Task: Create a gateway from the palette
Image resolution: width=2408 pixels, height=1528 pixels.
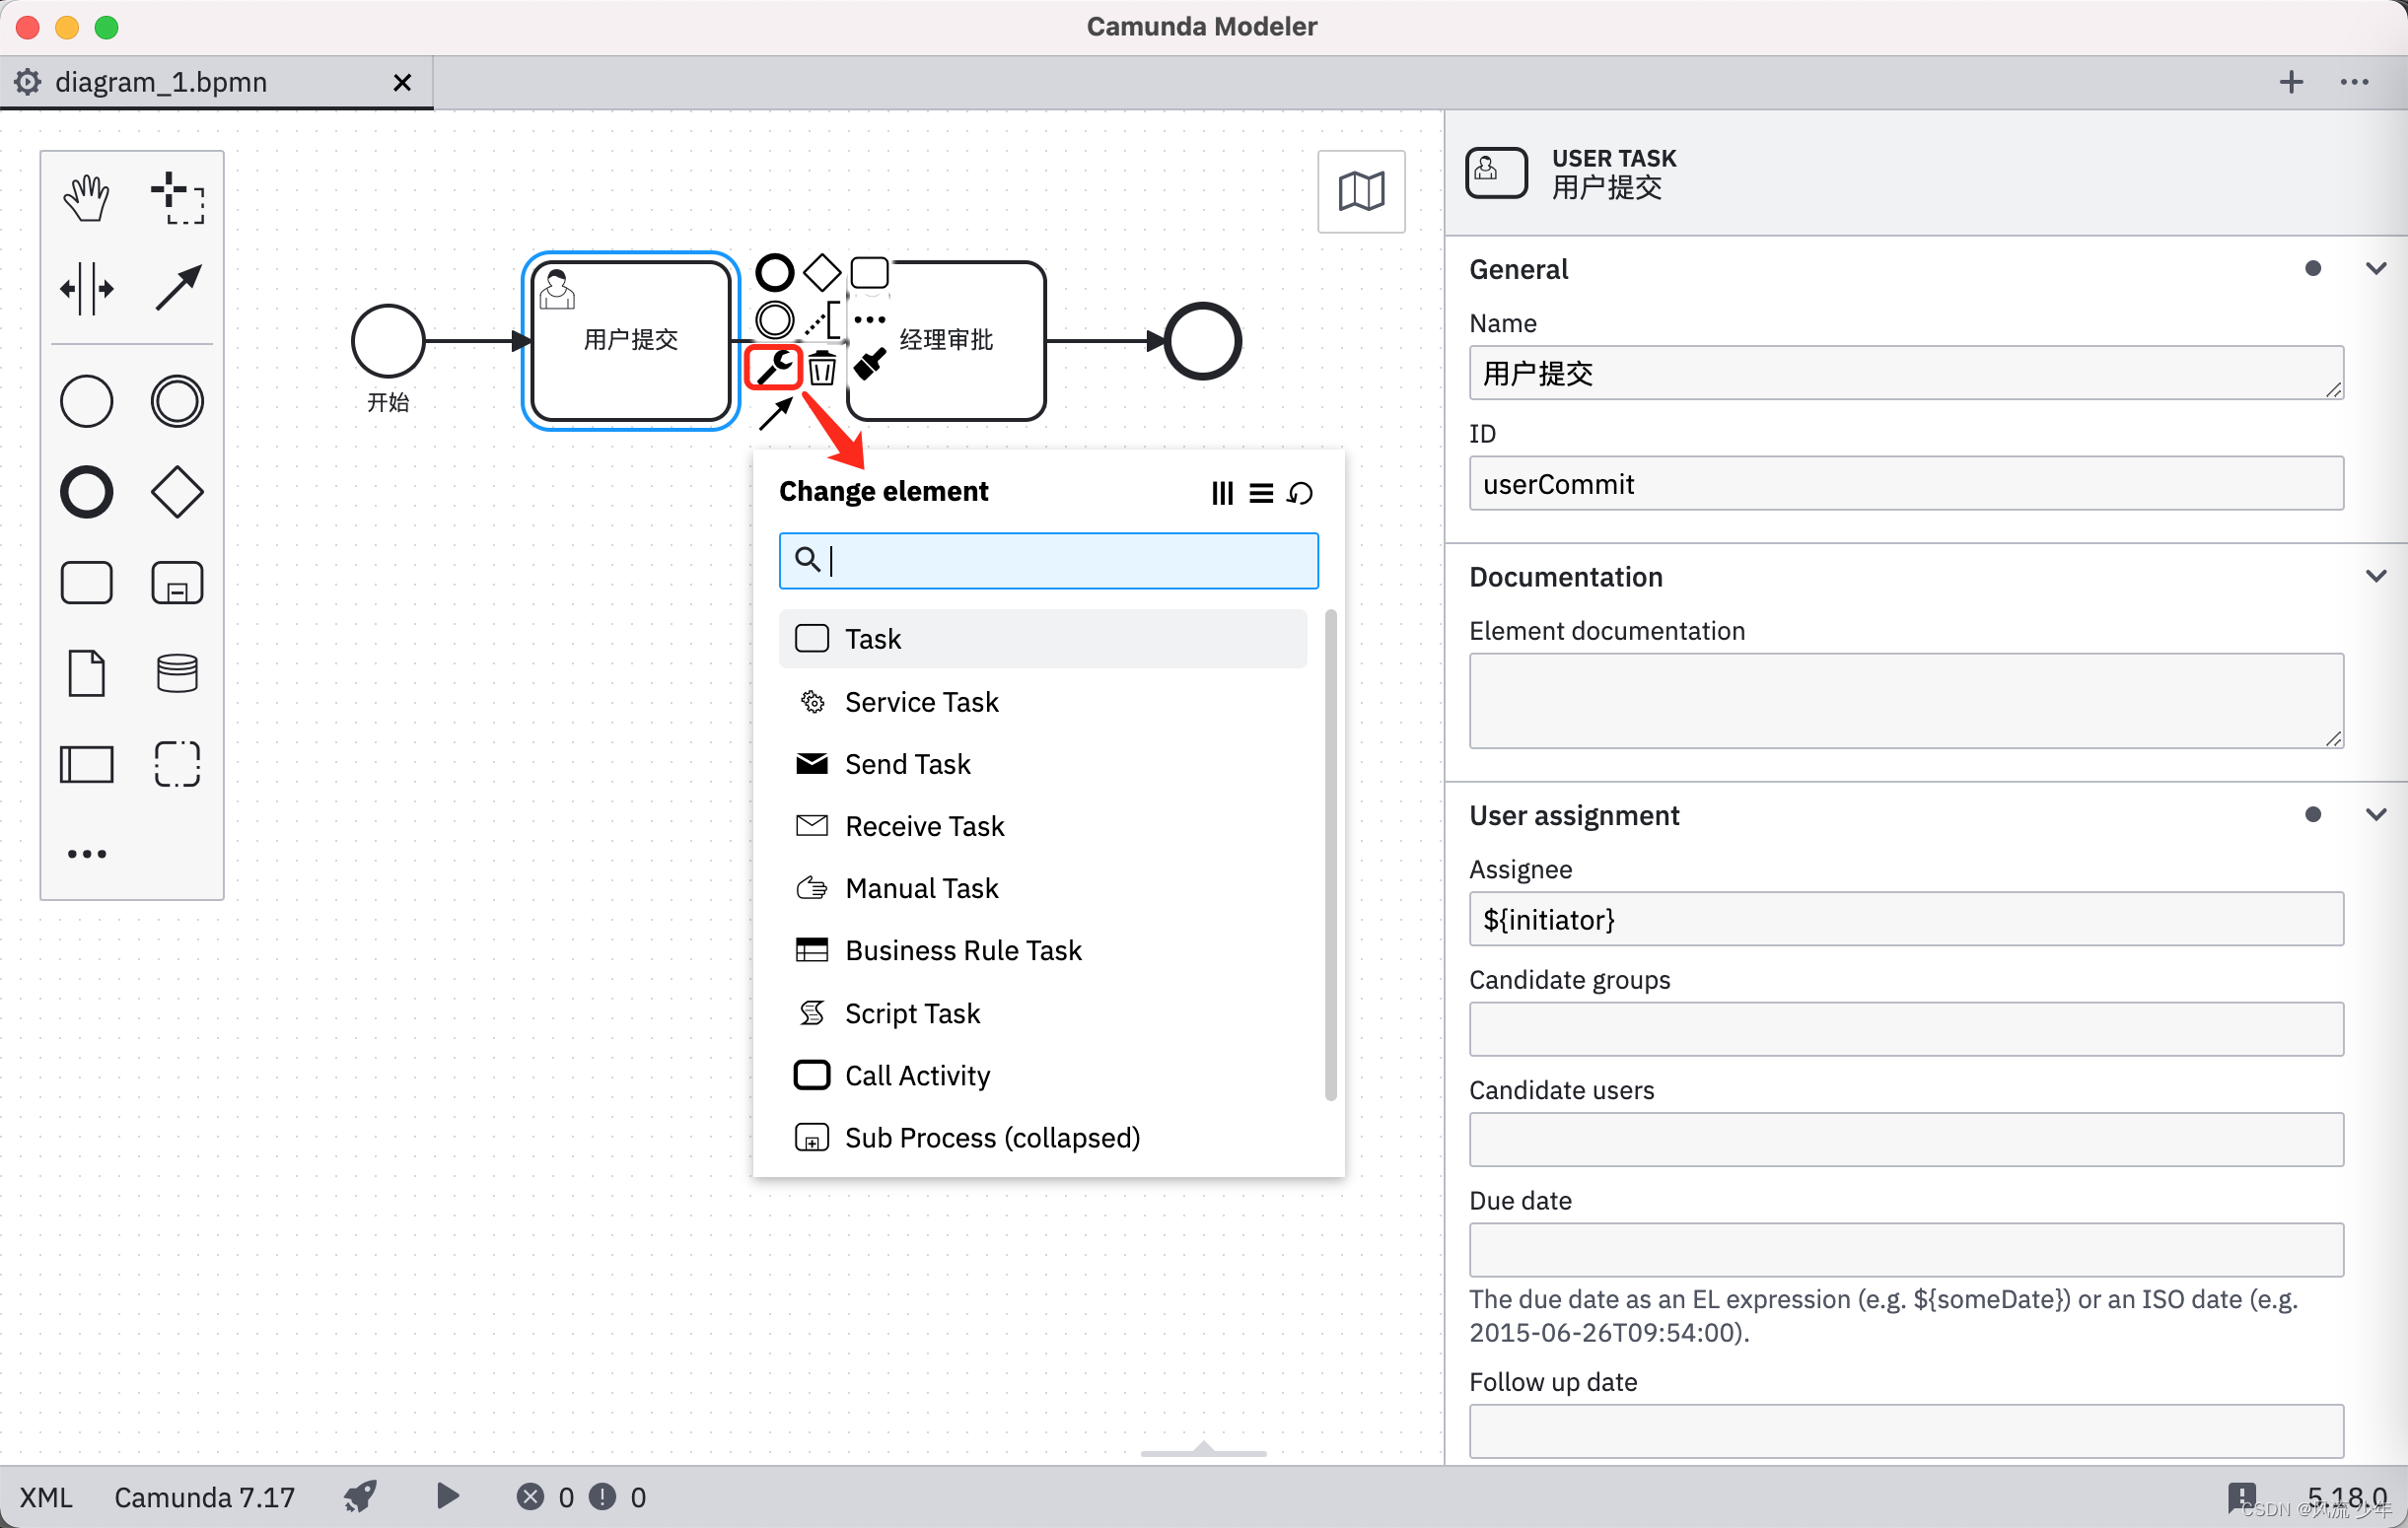Action: [x=177, y=492]
